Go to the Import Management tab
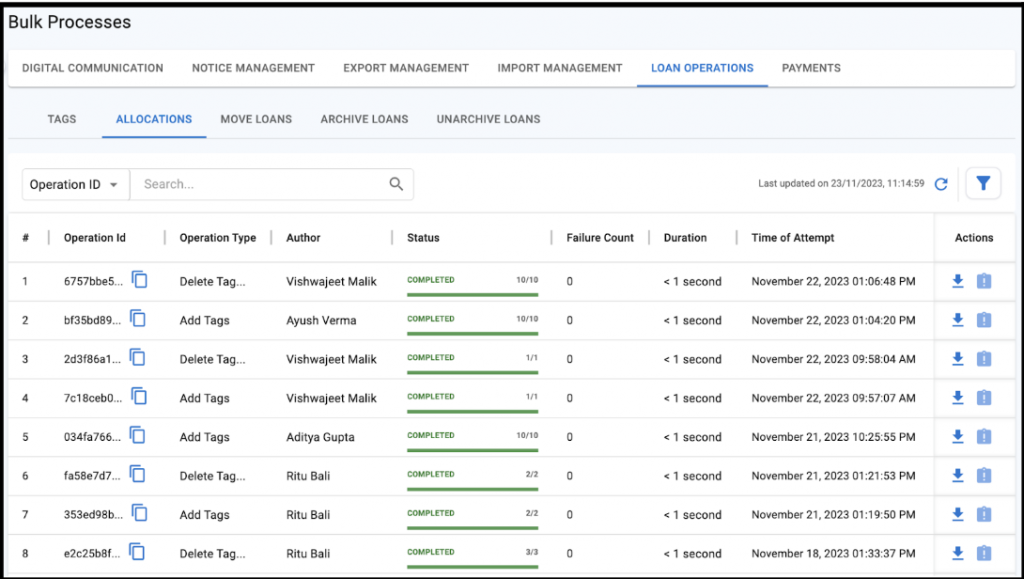The height and width of the screenshot is (579, 1024). tap(559, 68)
